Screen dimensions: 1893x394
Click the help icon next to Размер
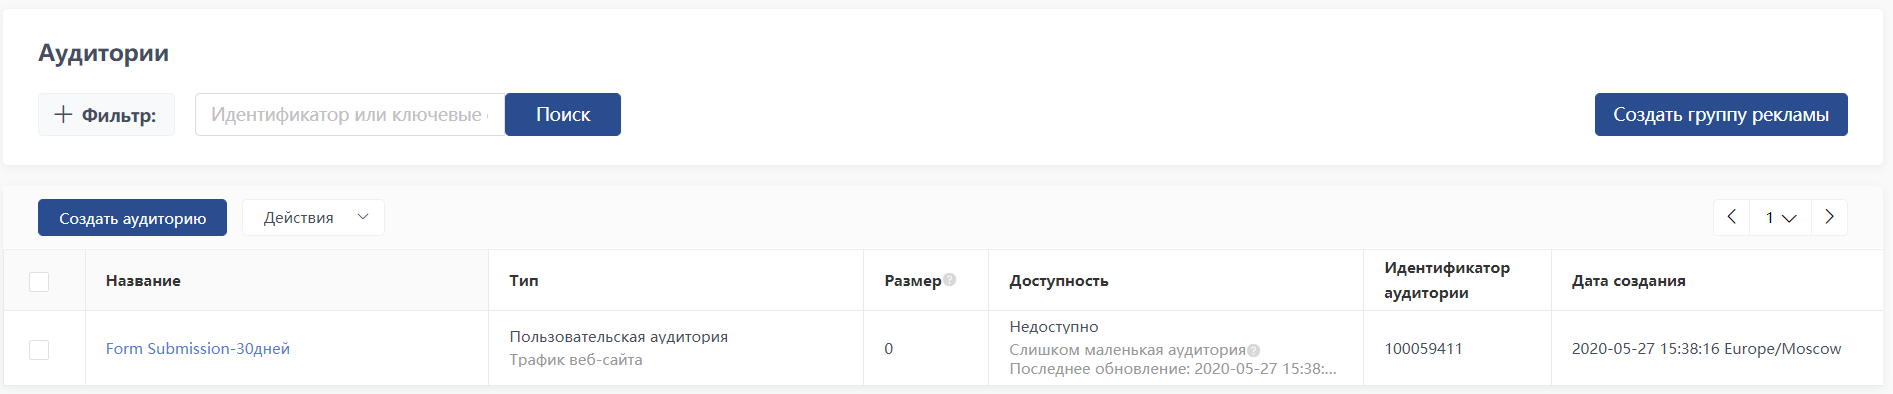coord(950,280)
